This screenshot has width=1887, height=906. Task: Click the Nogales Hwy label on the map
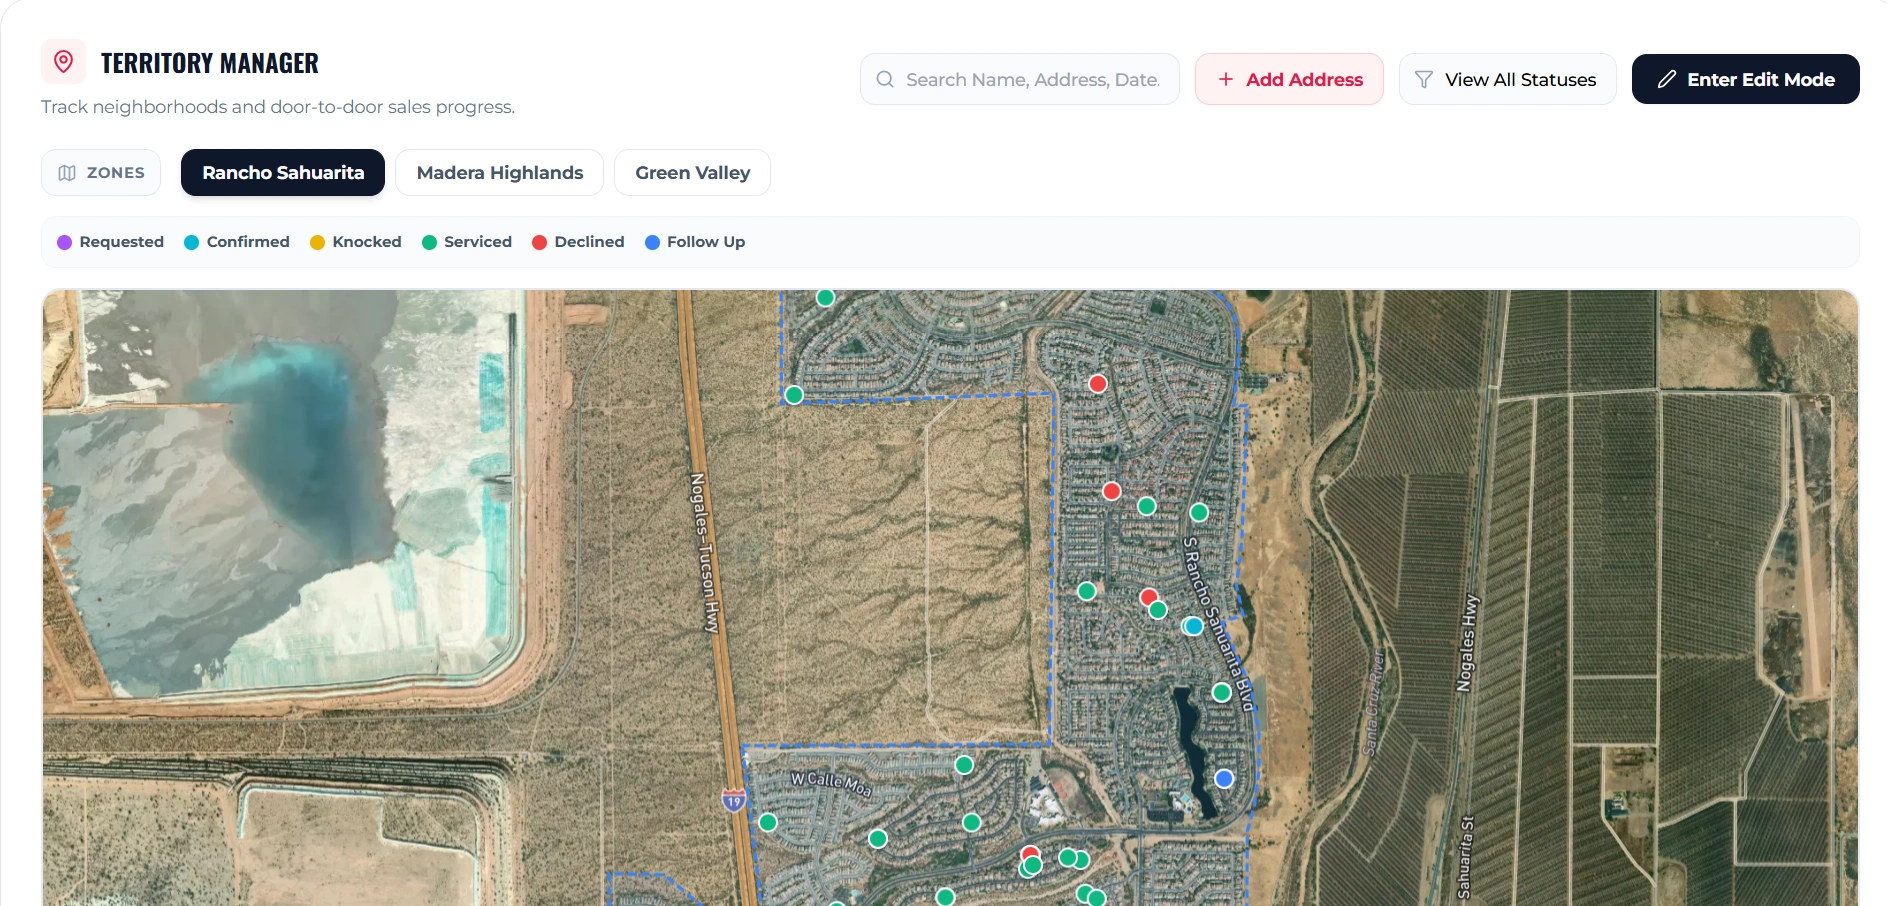[x=1466, y=643]
